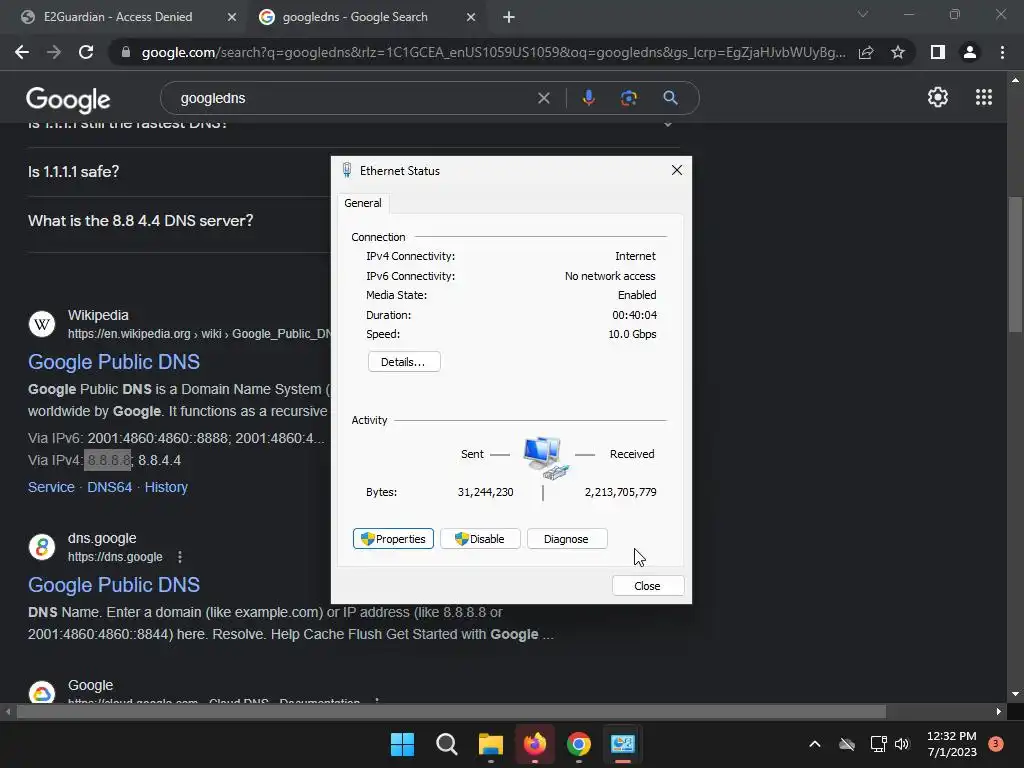Close Ethernet Status with the X
The image size is (1024, 768).
(677, 170)
